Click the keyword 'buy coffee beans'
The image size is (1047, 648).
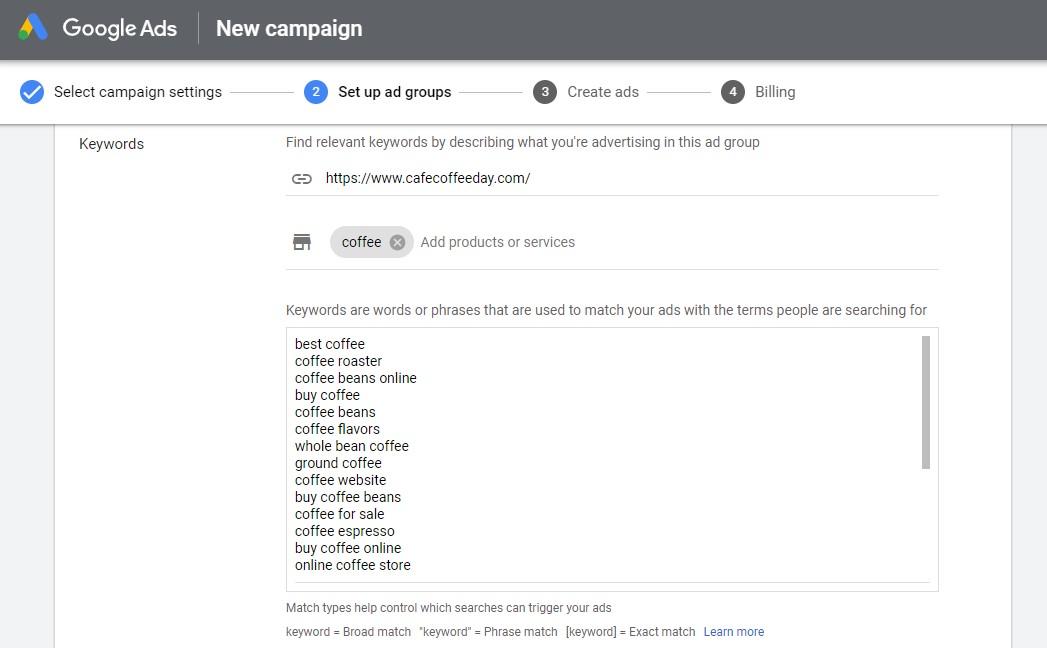click(348, 497)
